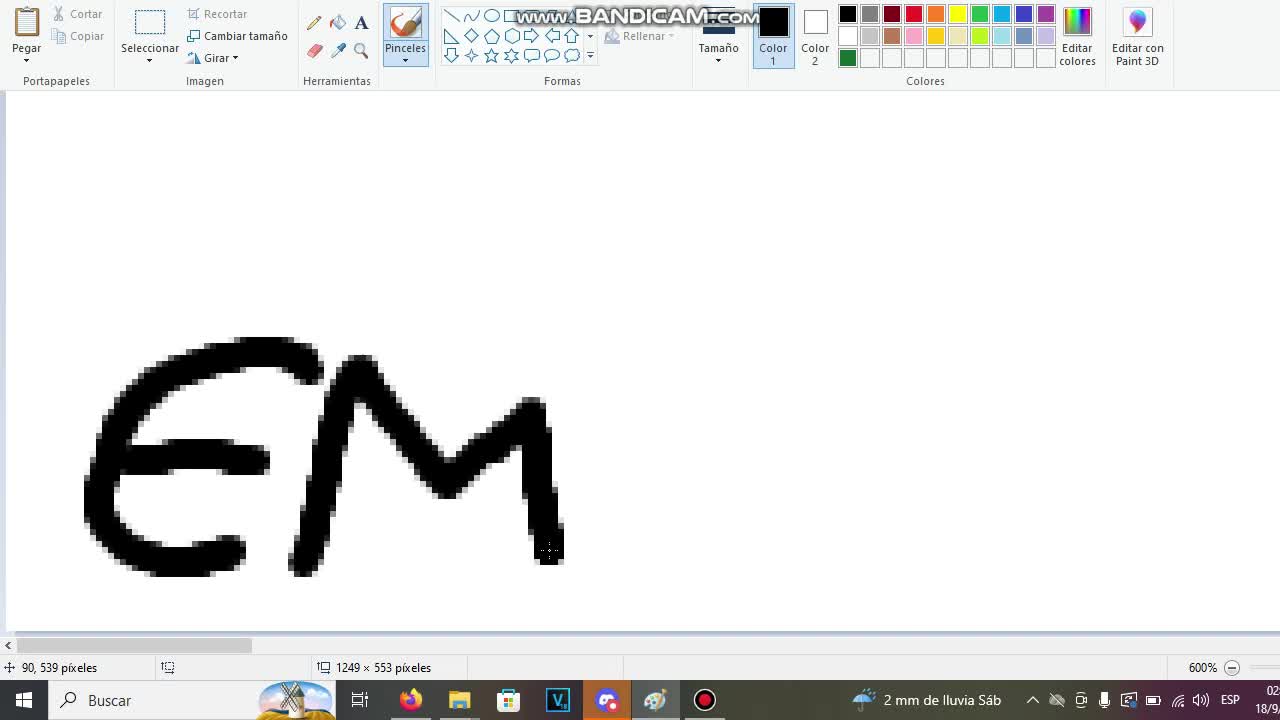
Task: Select the Magnifier tool
Action: click(x=361, y=50)
